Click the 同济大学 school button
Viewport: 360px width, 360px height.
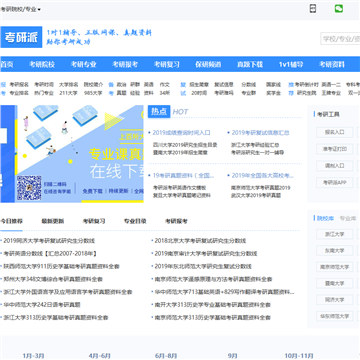point(335,300)
